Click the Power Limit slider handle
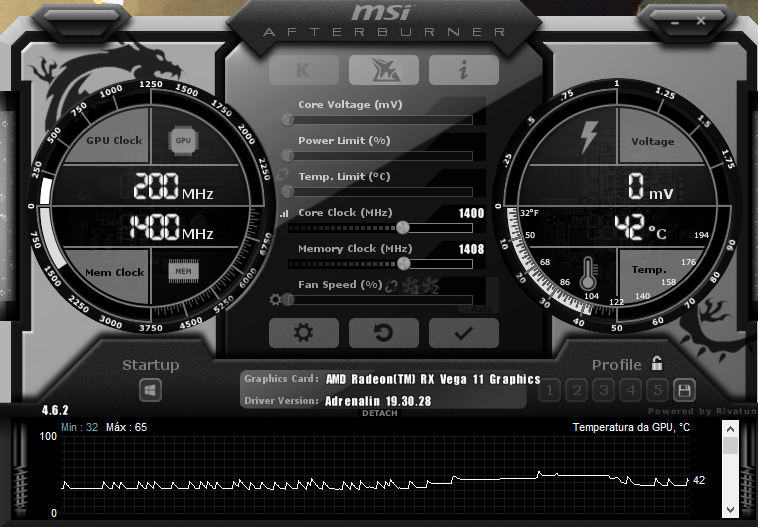The height and width of the screenshot is (527, 758). 288,155
